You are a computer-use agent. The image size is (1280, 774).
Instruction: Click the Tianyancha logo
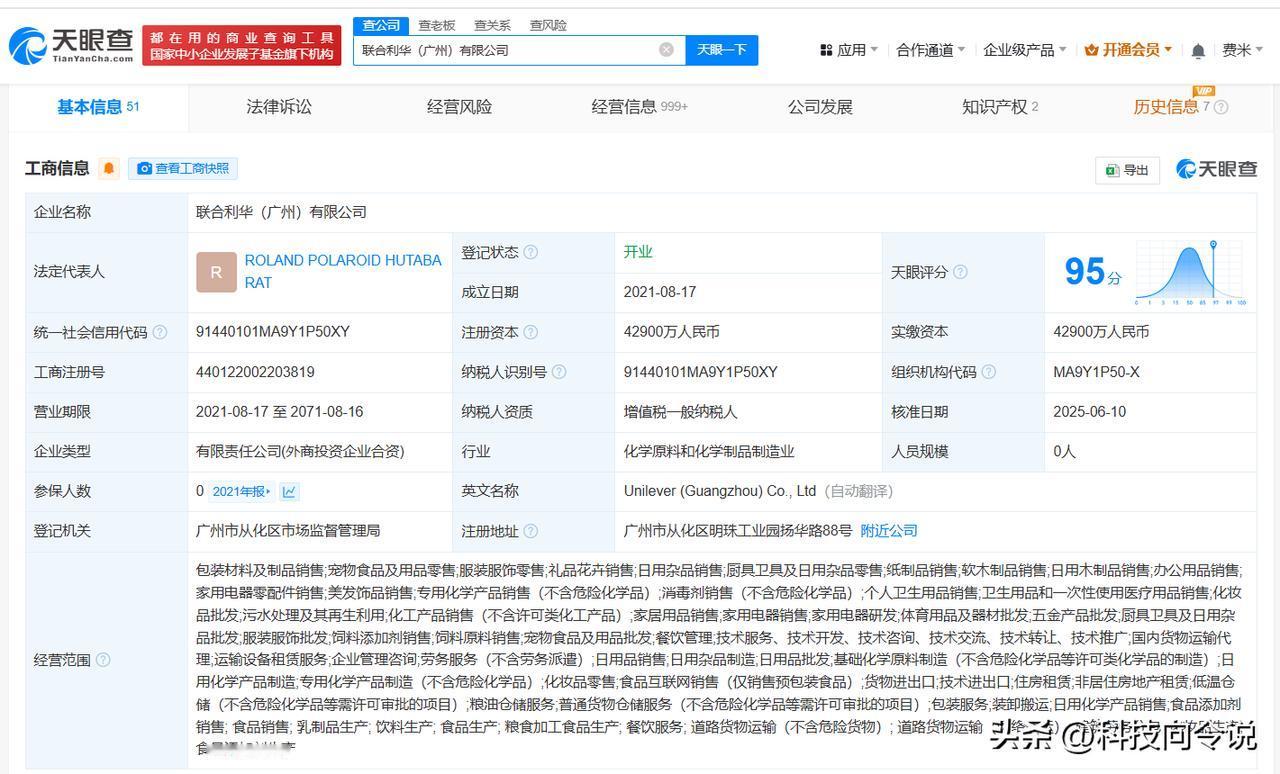71,46
